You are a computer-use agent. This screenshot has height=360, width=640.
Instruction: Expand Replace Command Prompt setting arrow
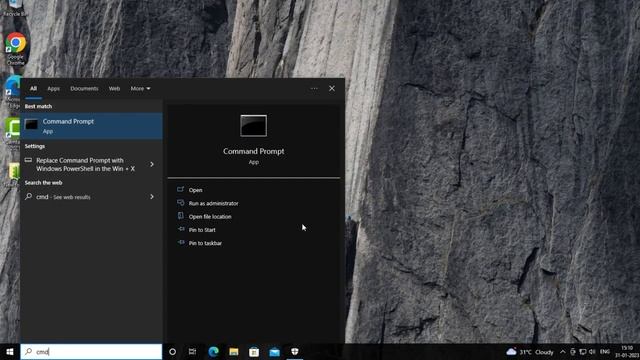pos(152,164)
